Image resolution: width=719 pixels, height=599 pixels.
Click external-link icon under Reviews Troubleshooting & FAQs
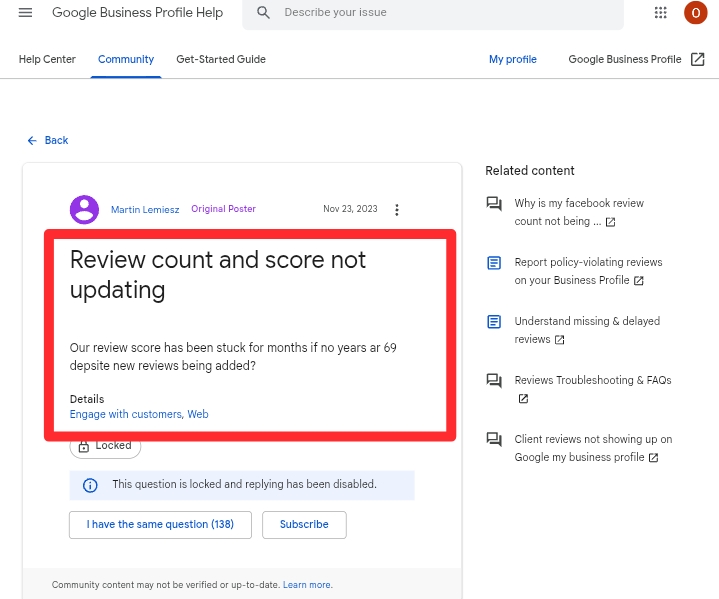[523, 399]
